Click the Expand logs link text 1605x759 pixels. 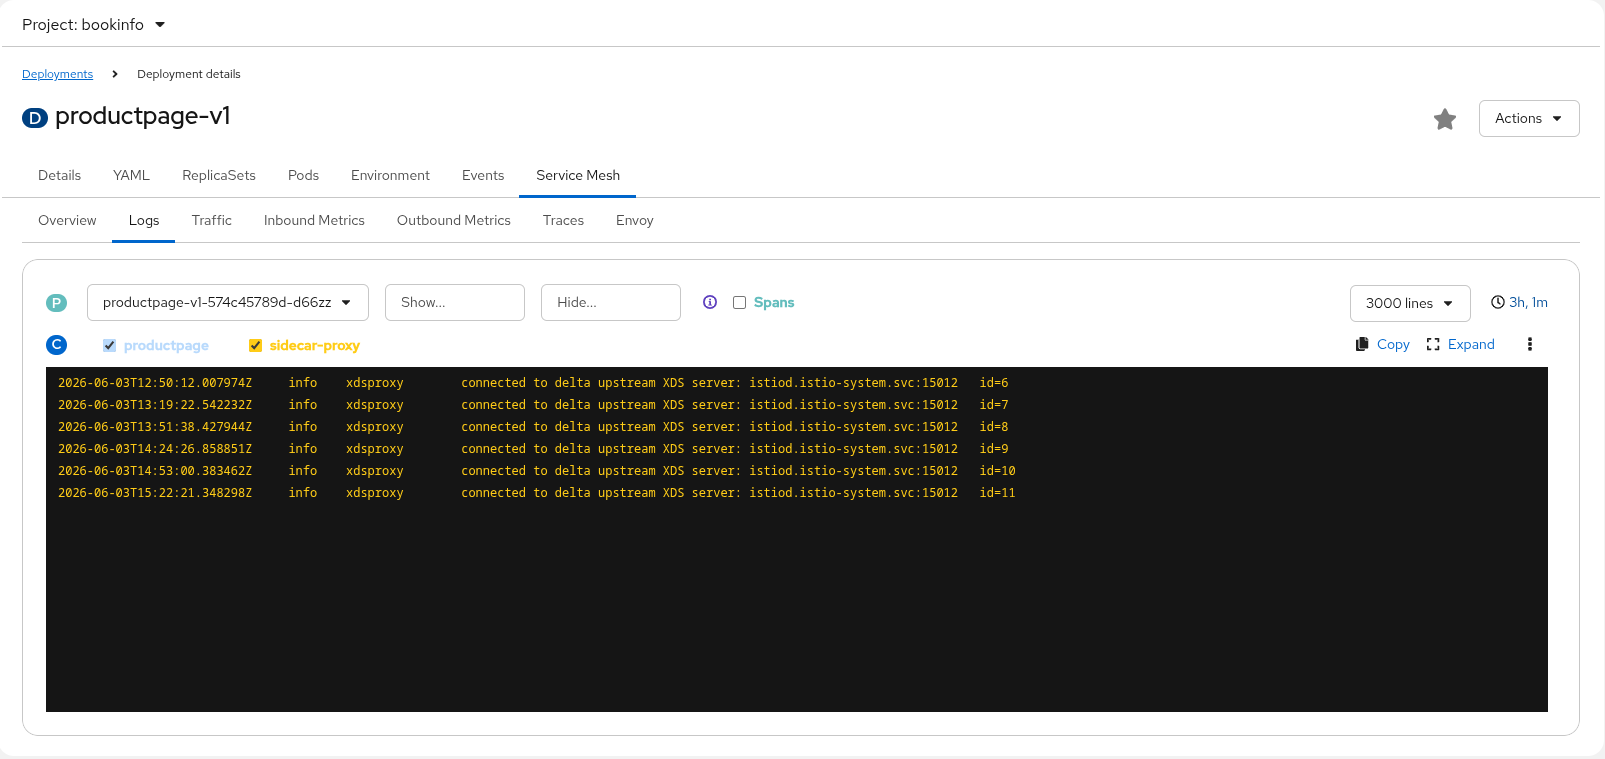[1471, 344]
